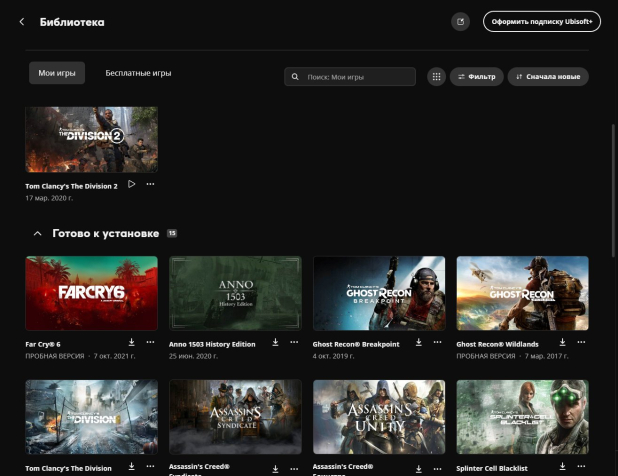Switch to the Мои игры tab
This screenshot has width=618, height=476.
pos(57,73)
